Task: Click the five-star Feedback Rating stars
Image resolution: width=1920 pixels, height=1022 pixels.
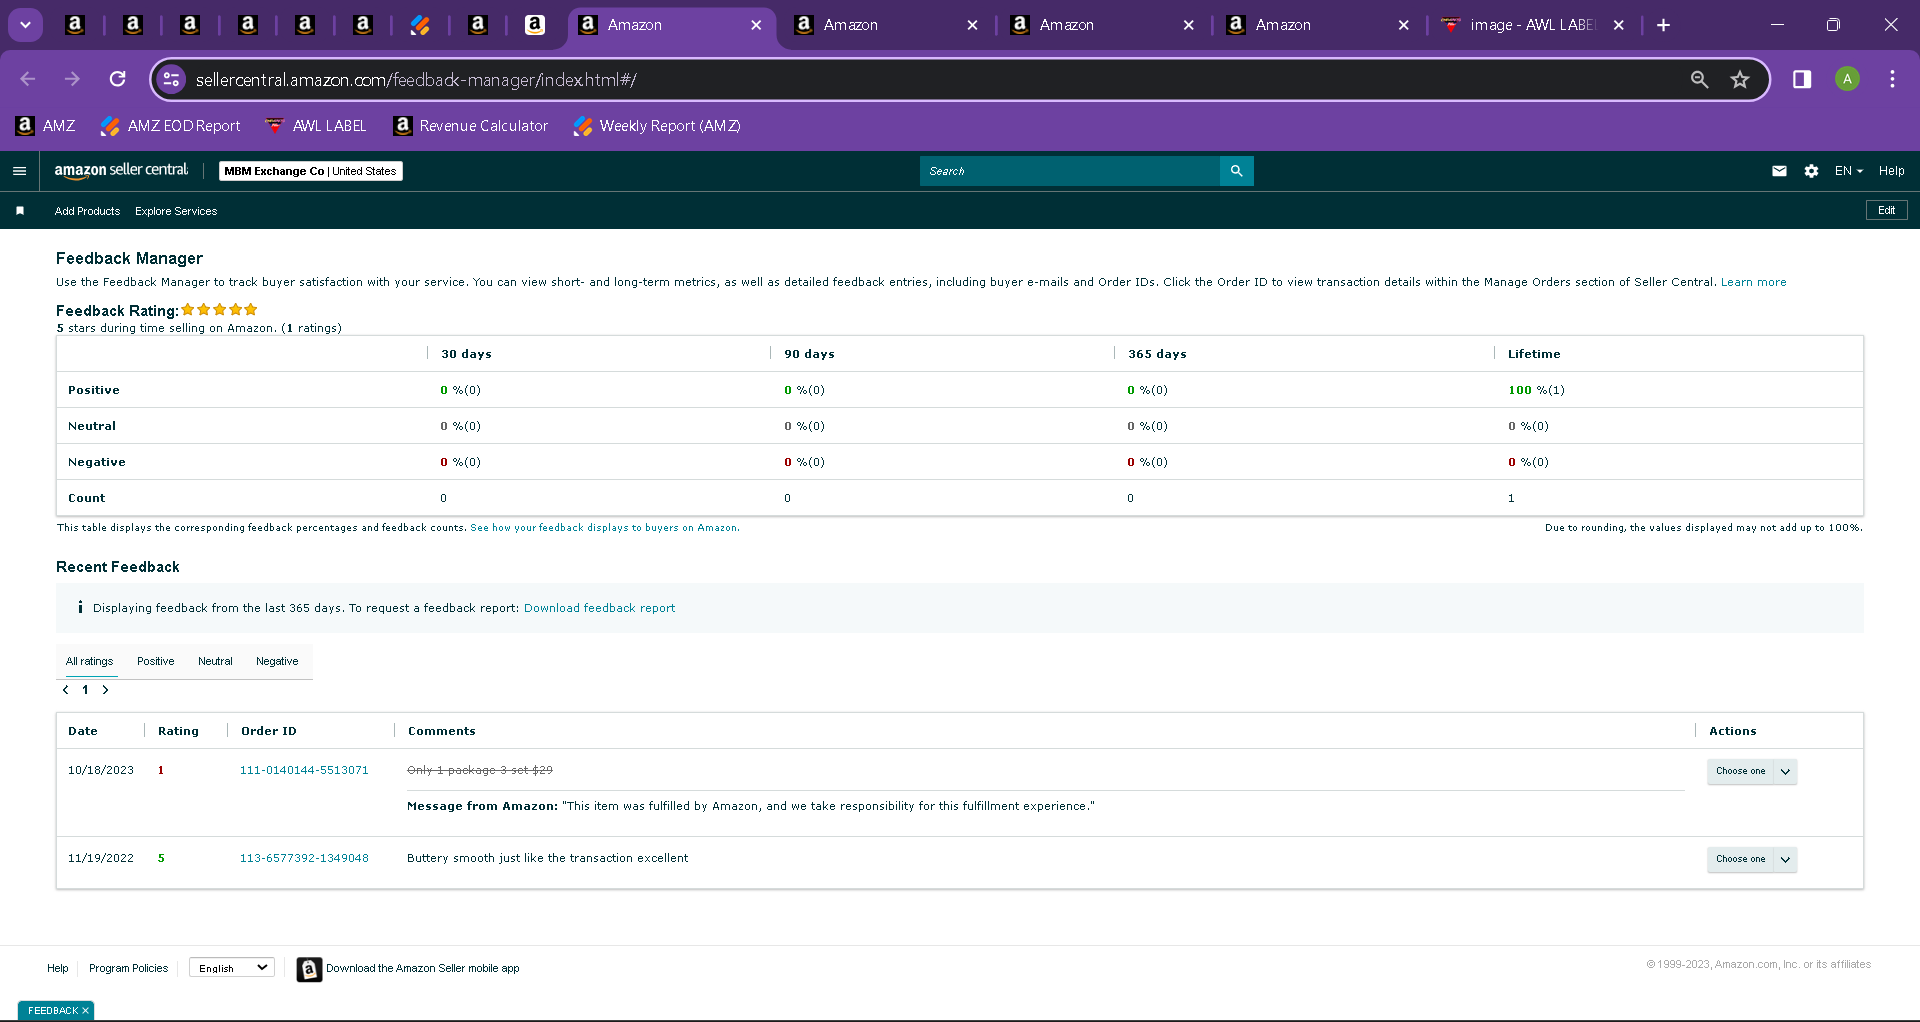Action: (219, 310)
